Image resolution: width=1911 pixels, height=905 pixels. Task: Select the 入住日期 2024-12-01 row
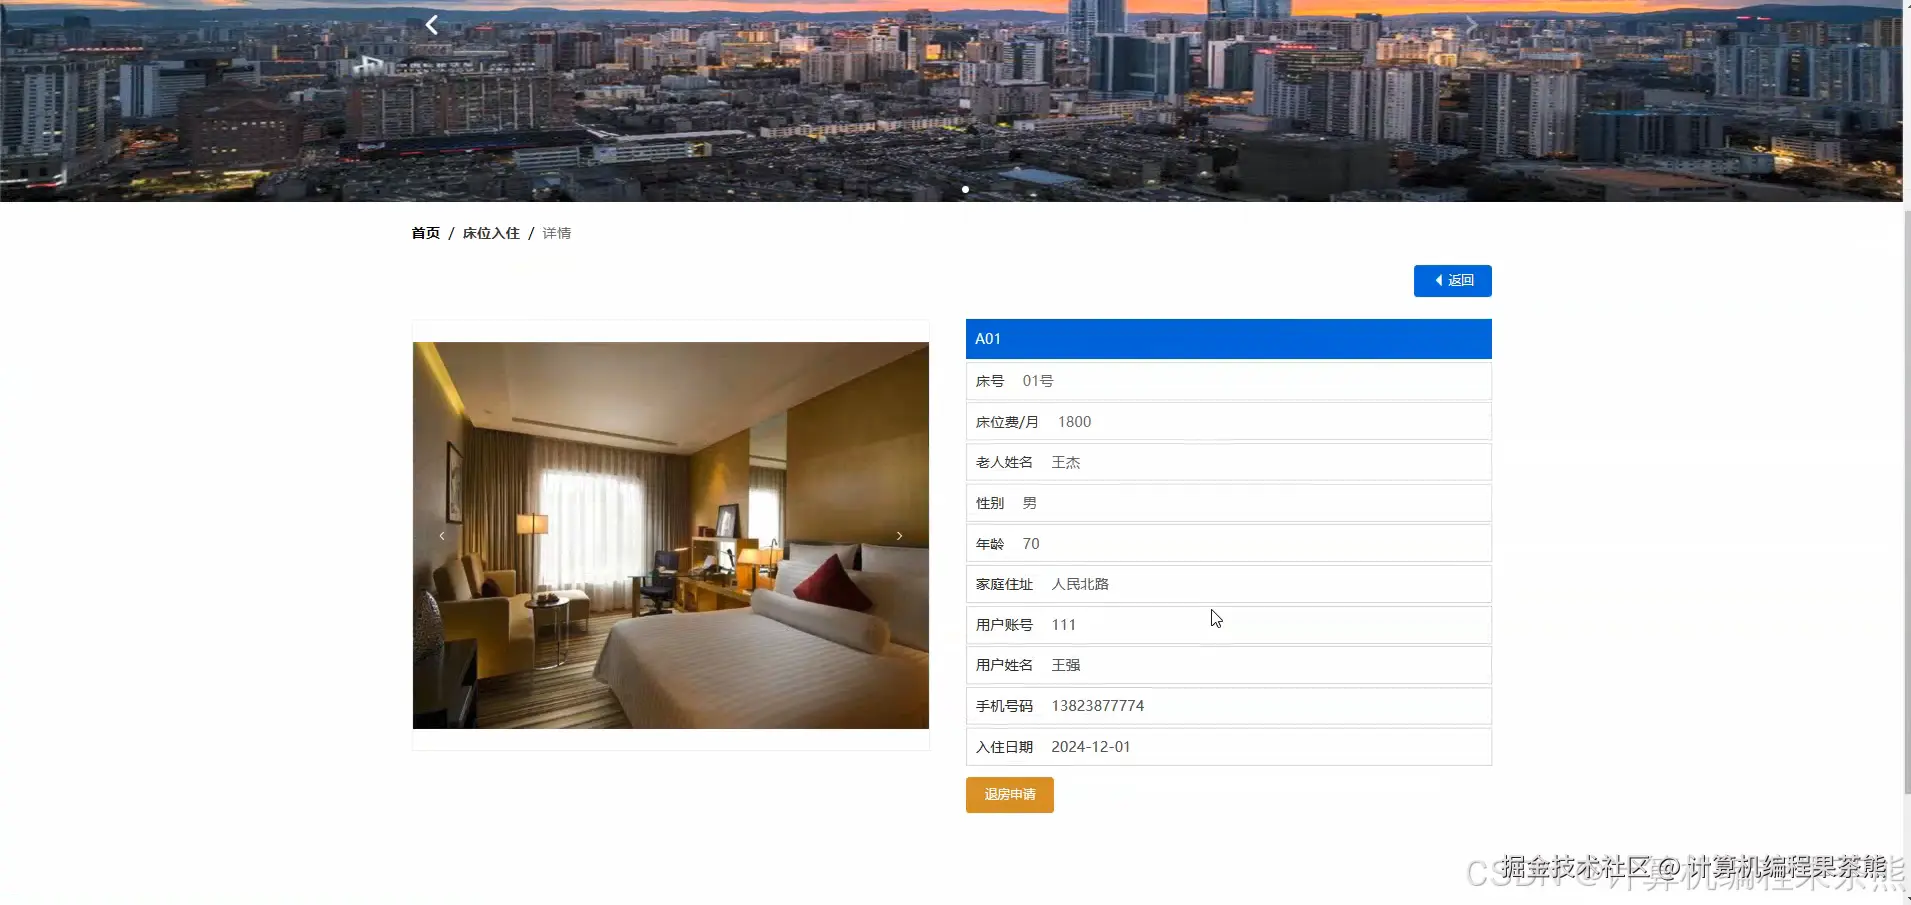pos(1228,747)
